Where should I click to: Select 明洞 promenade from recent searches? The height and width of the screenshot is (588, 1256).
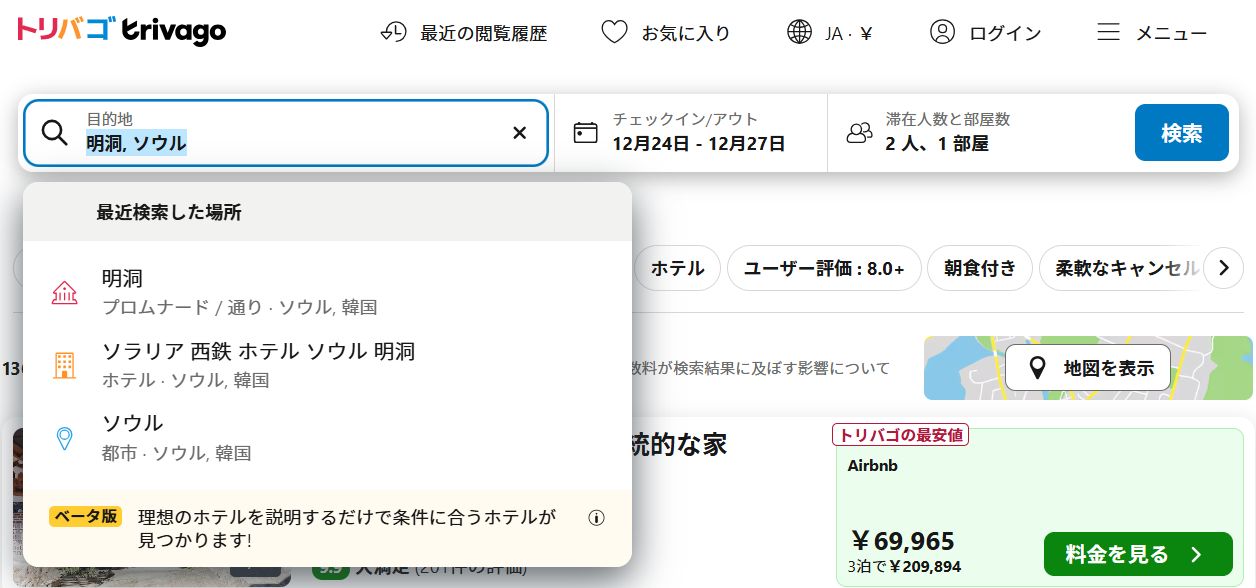[240, 291]
